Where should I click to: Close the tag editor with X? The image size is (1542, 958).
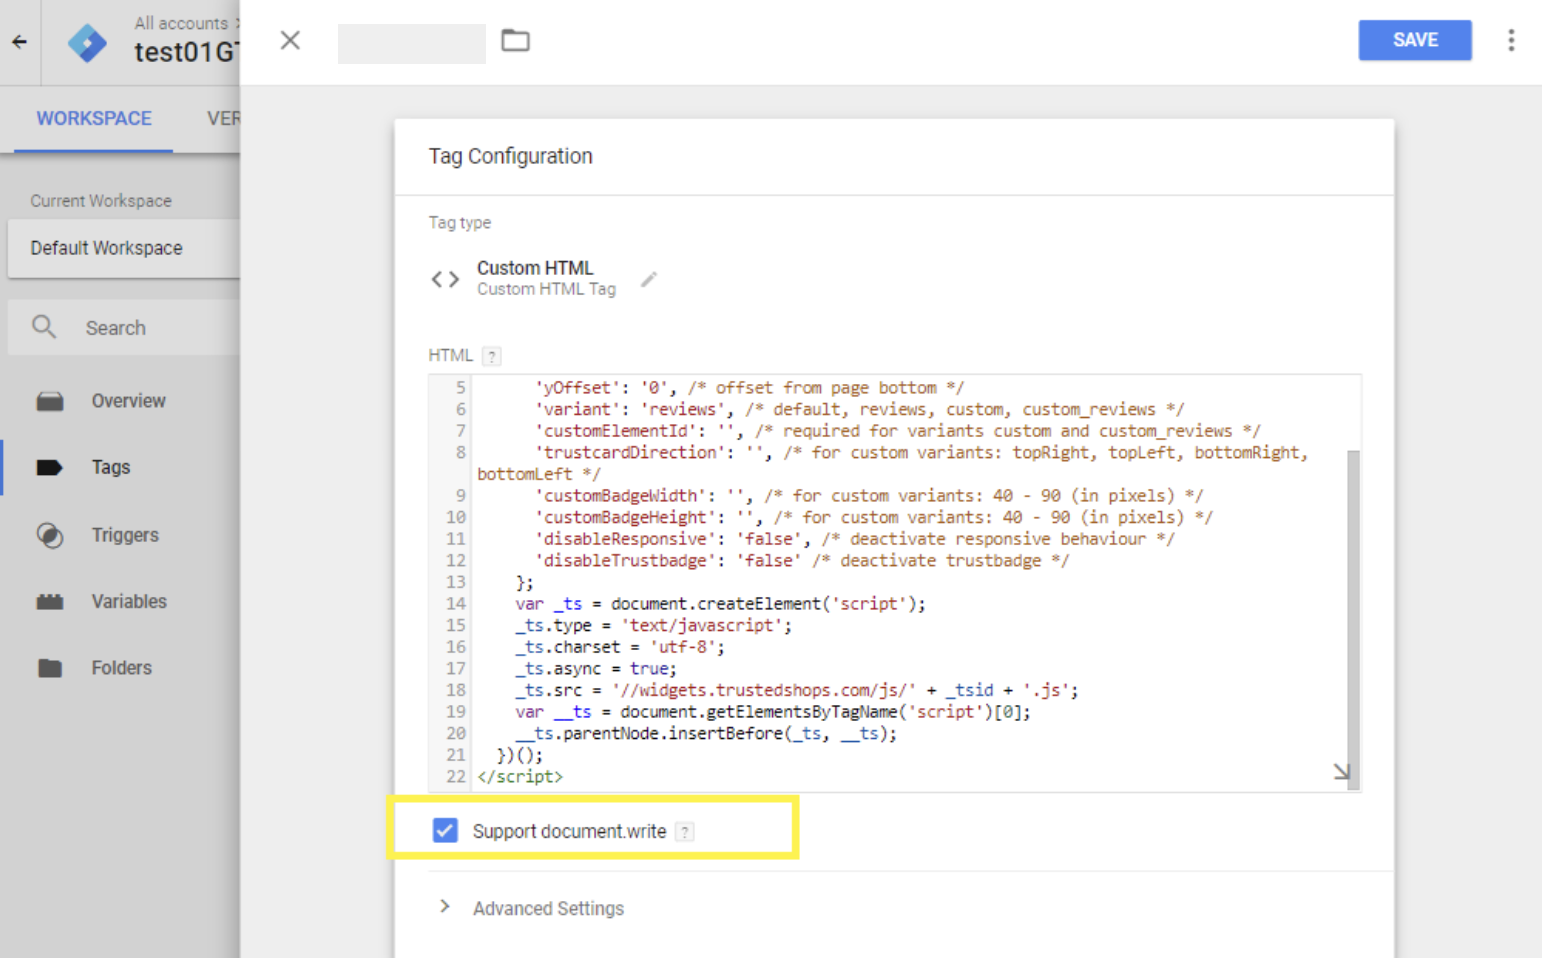(290, 40)
